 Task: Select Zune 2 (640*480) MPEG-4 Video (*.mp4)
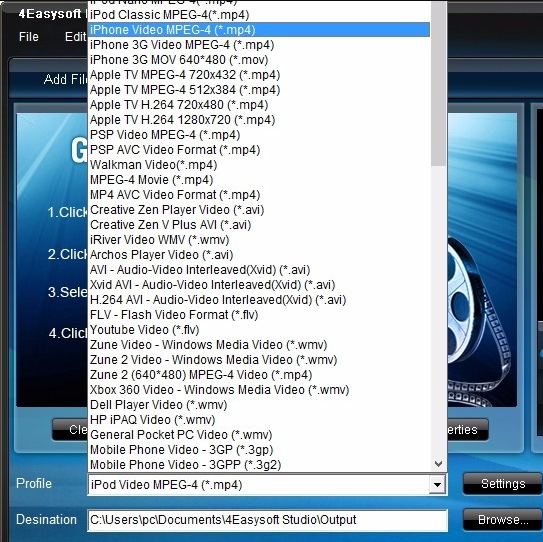(259, 375)
